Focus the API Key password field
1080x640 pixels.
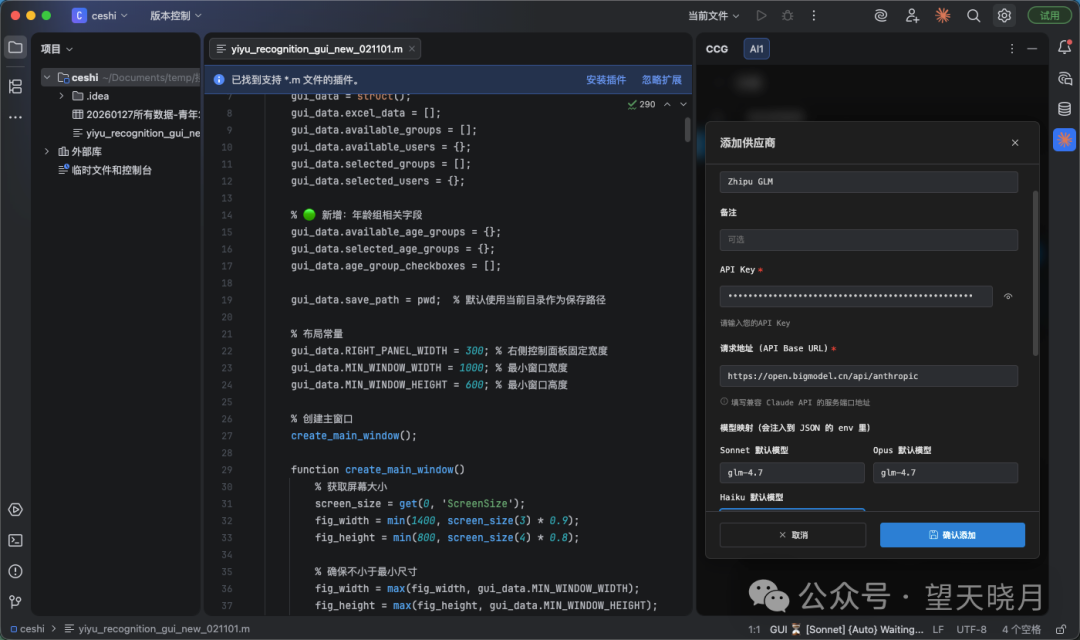(855, 296)
